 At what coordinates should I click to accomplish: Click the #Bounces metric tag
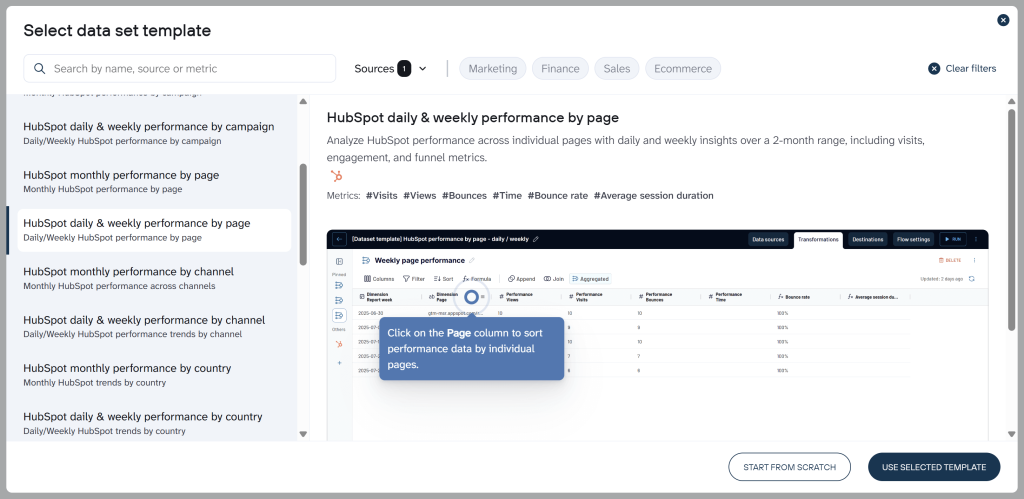click(464, 195)
